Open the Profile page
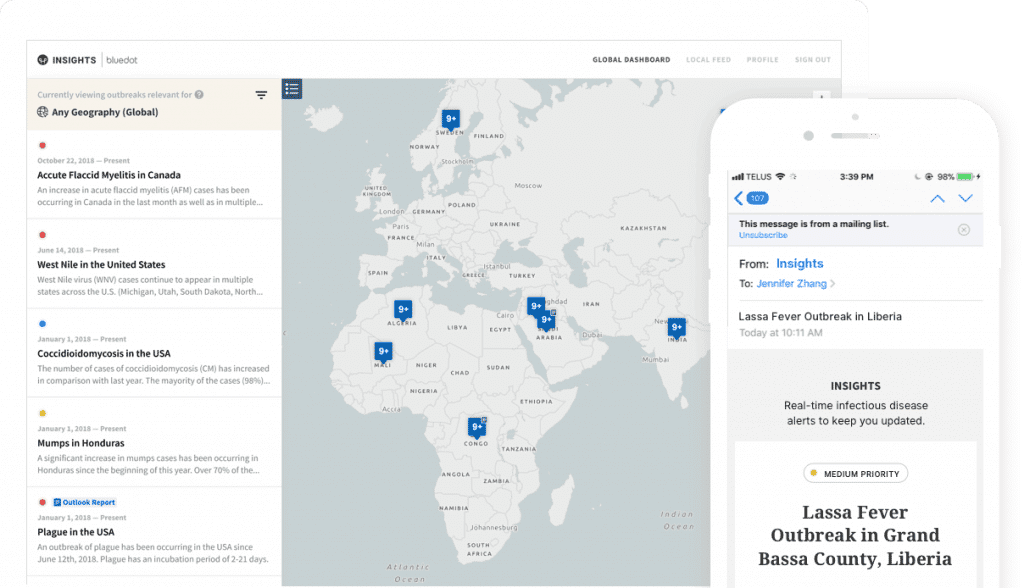Image resolution: width=1024 pixels, height=588 pixels. (x=763, y=60)
